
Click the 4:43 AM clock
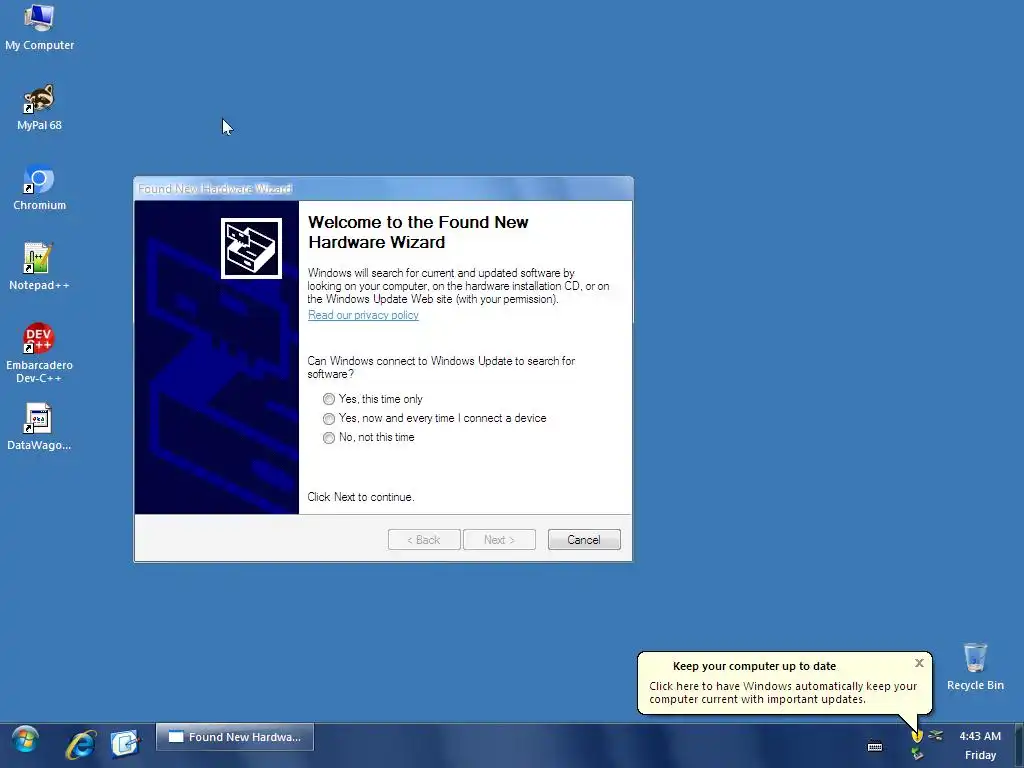[x=980, y=736]
